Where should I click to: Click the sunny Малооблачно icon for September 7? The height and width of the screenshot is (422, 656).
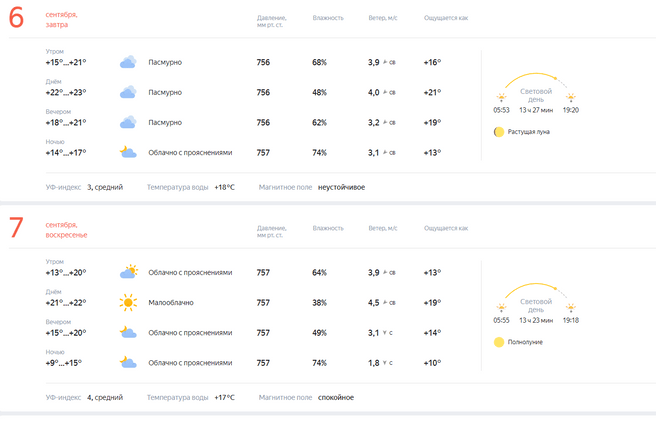pos(128,302)
